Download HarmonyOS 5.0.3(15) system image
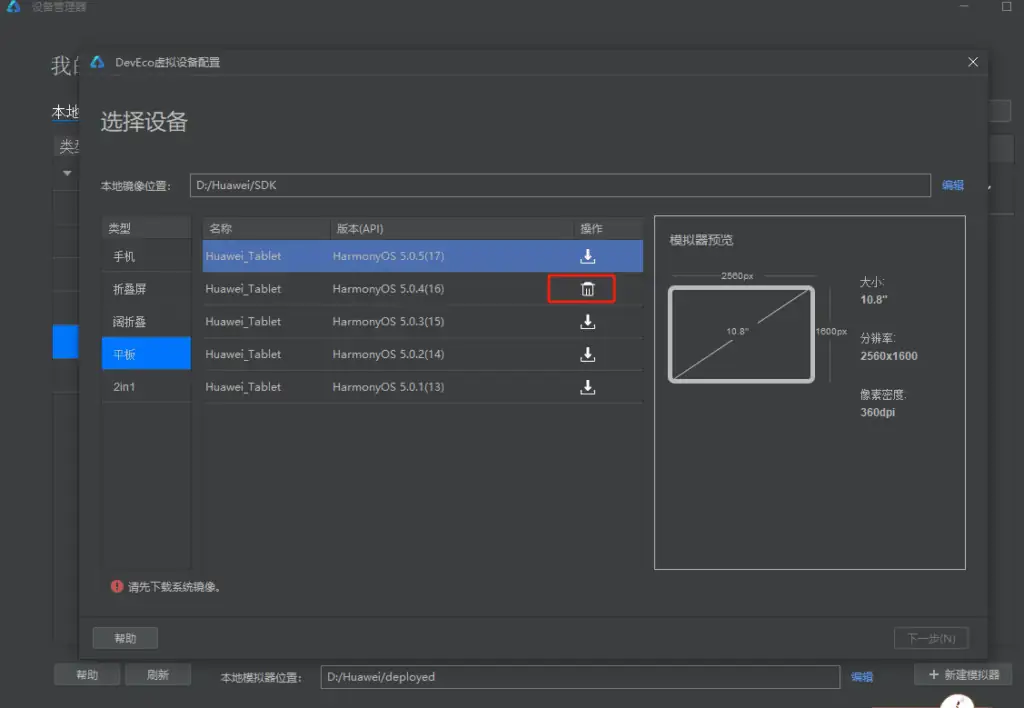The image size is (1024, 708). [588, 321]
